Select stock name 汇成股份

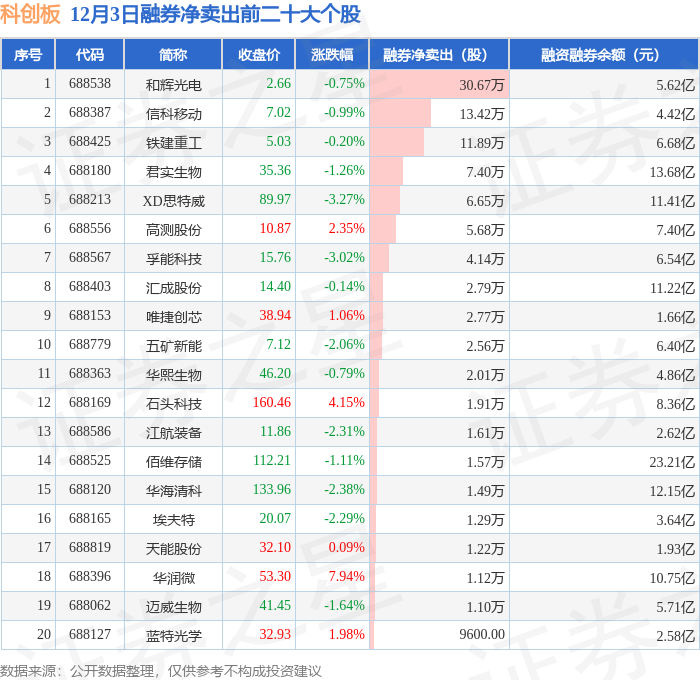tap(173, 288)
